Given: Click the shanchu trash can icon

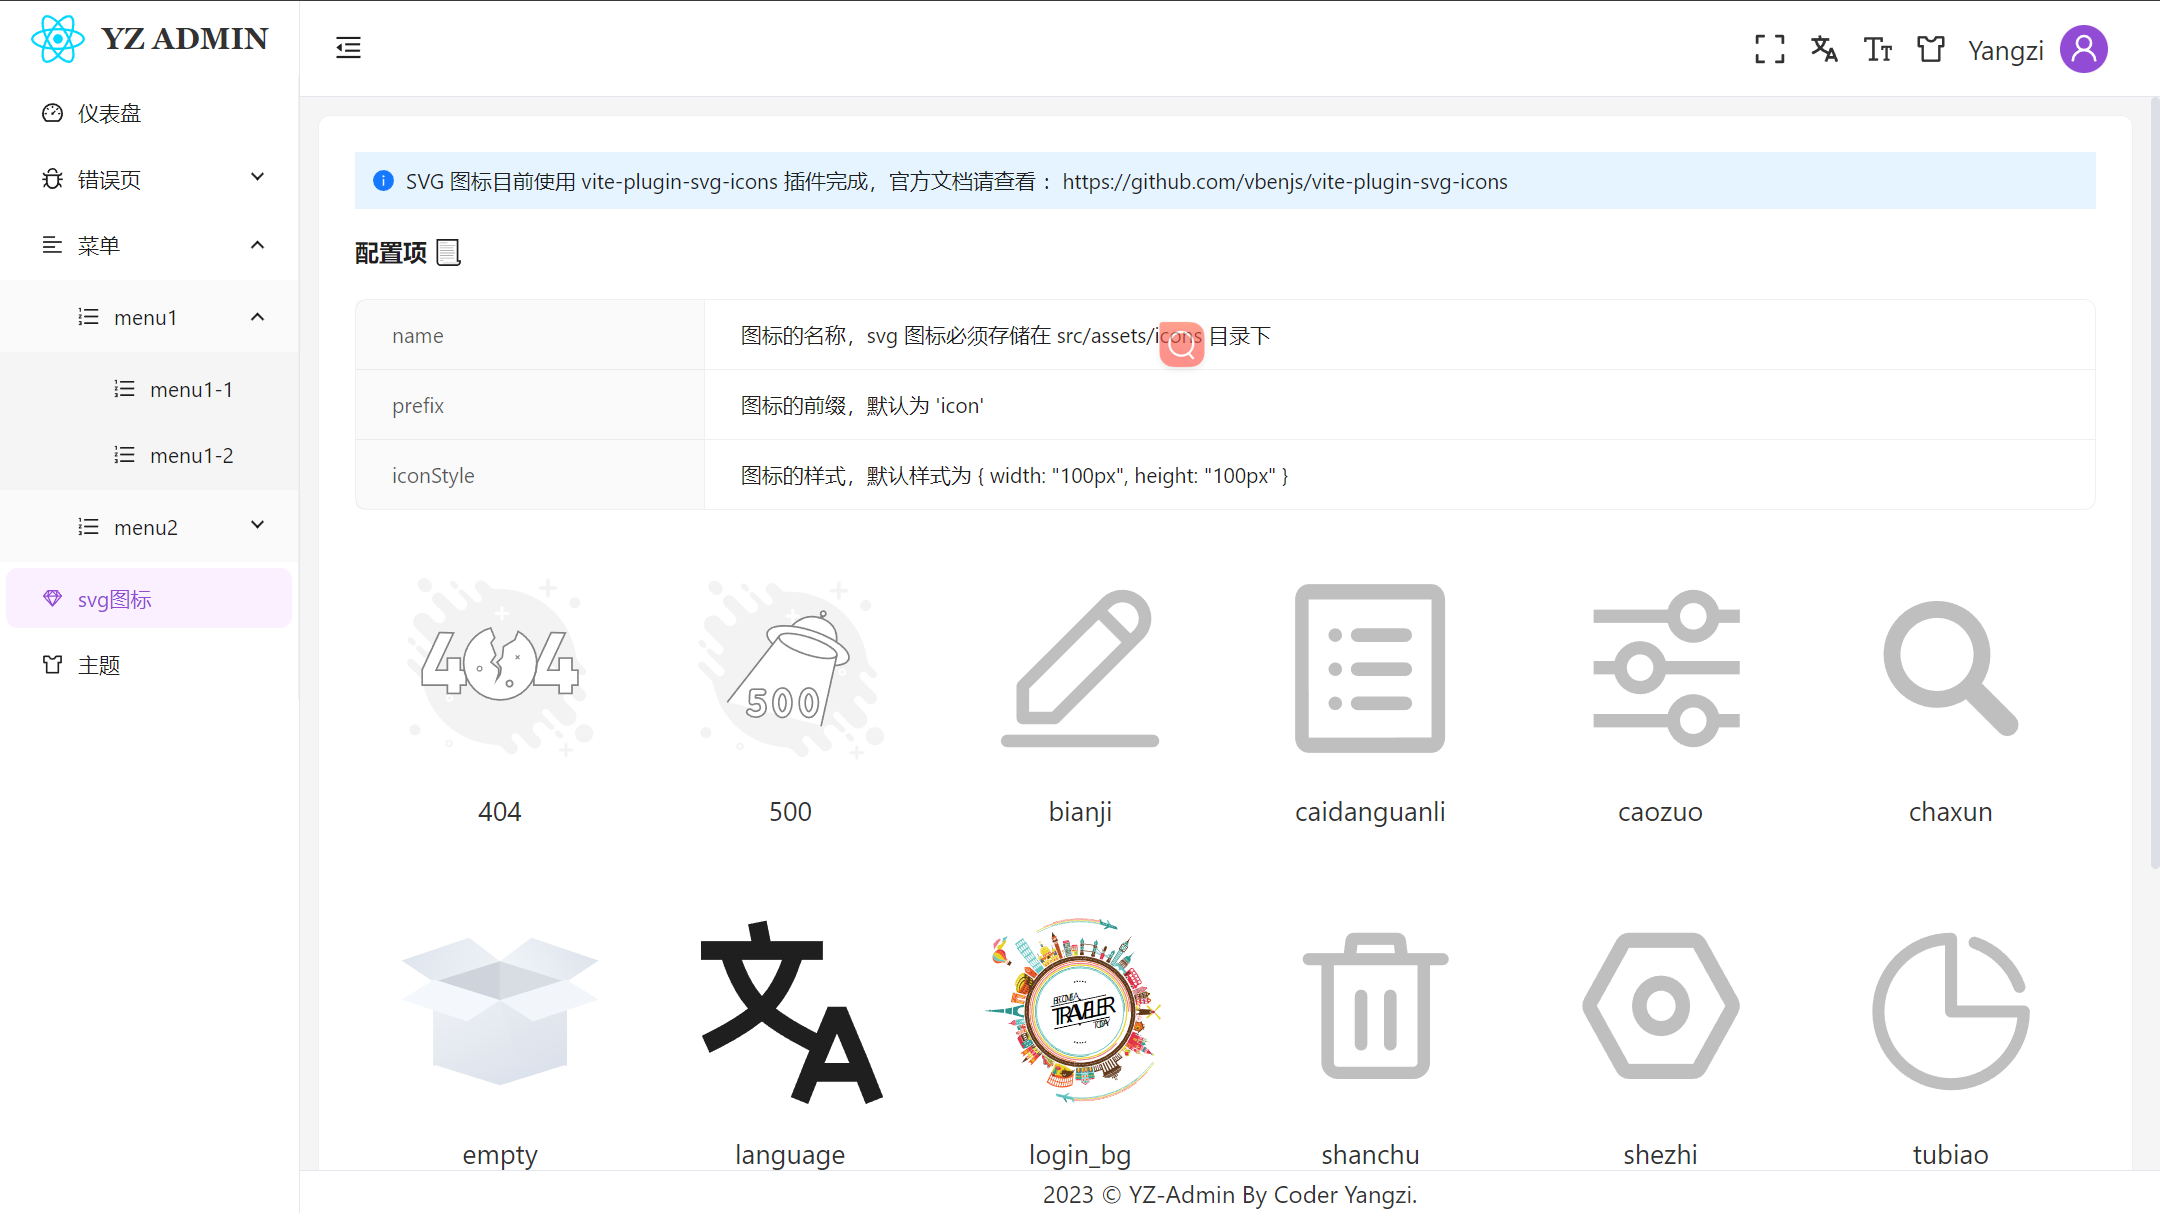Looking at the screenshot, I should (x=1374, y=1006).
